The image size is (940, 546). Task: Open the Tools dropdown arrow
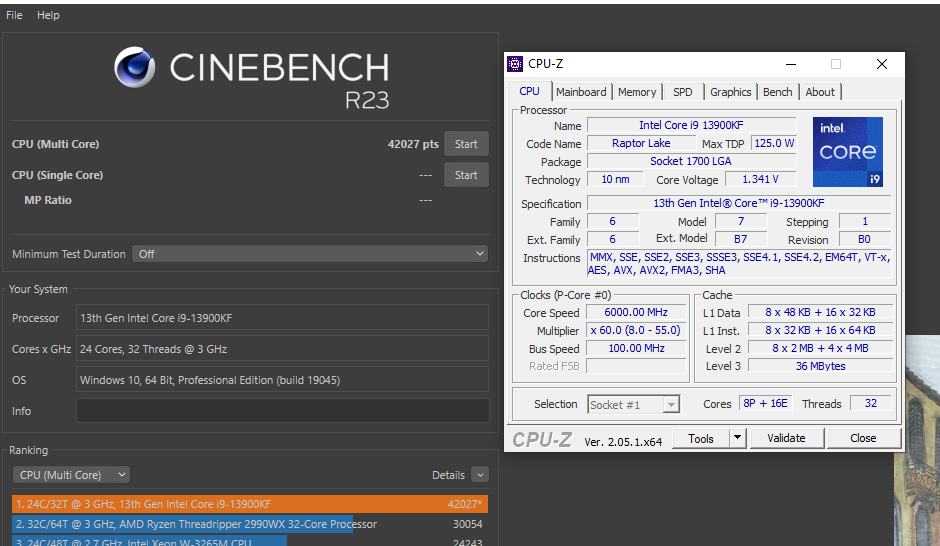[x=737, y=439]
